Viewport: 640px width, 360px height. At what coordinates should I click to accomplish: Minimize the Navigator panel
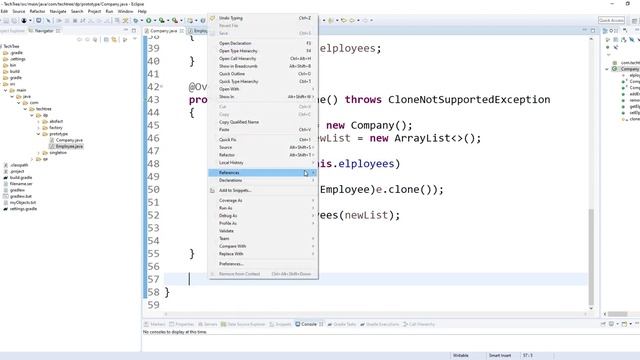[126, 31]
